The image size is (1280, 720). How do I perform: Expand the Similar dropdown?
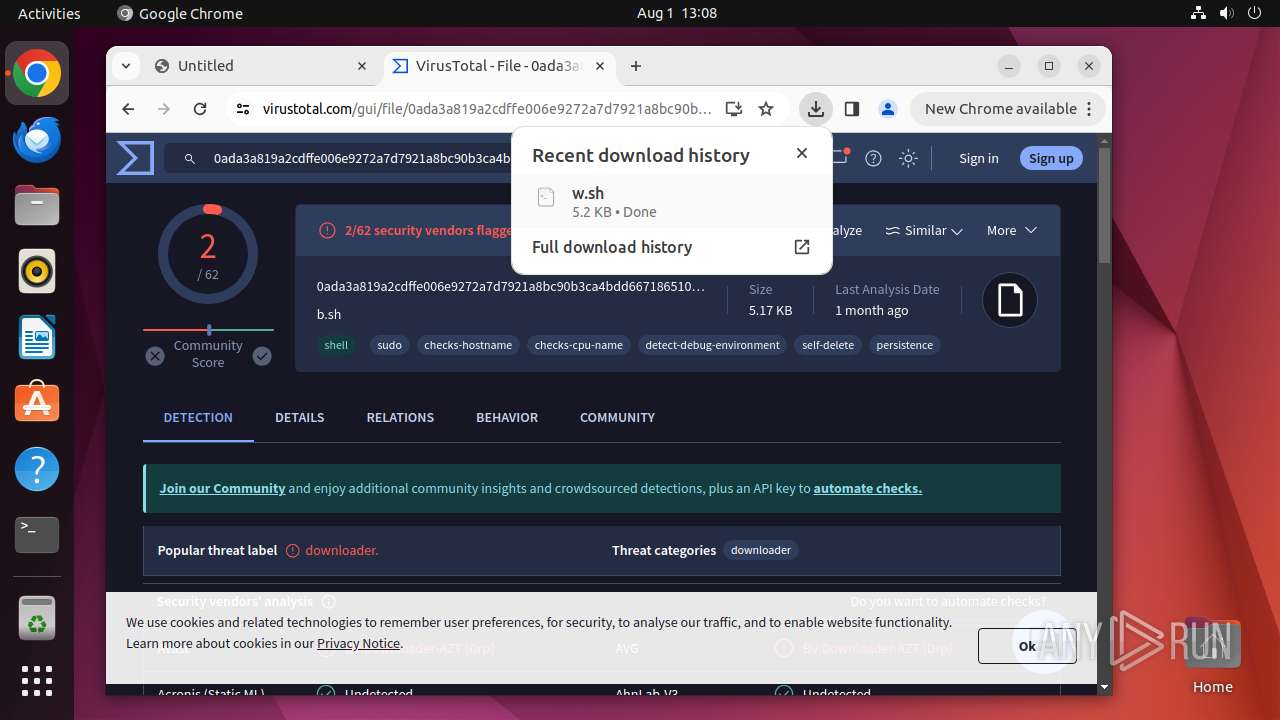point(924,230)
